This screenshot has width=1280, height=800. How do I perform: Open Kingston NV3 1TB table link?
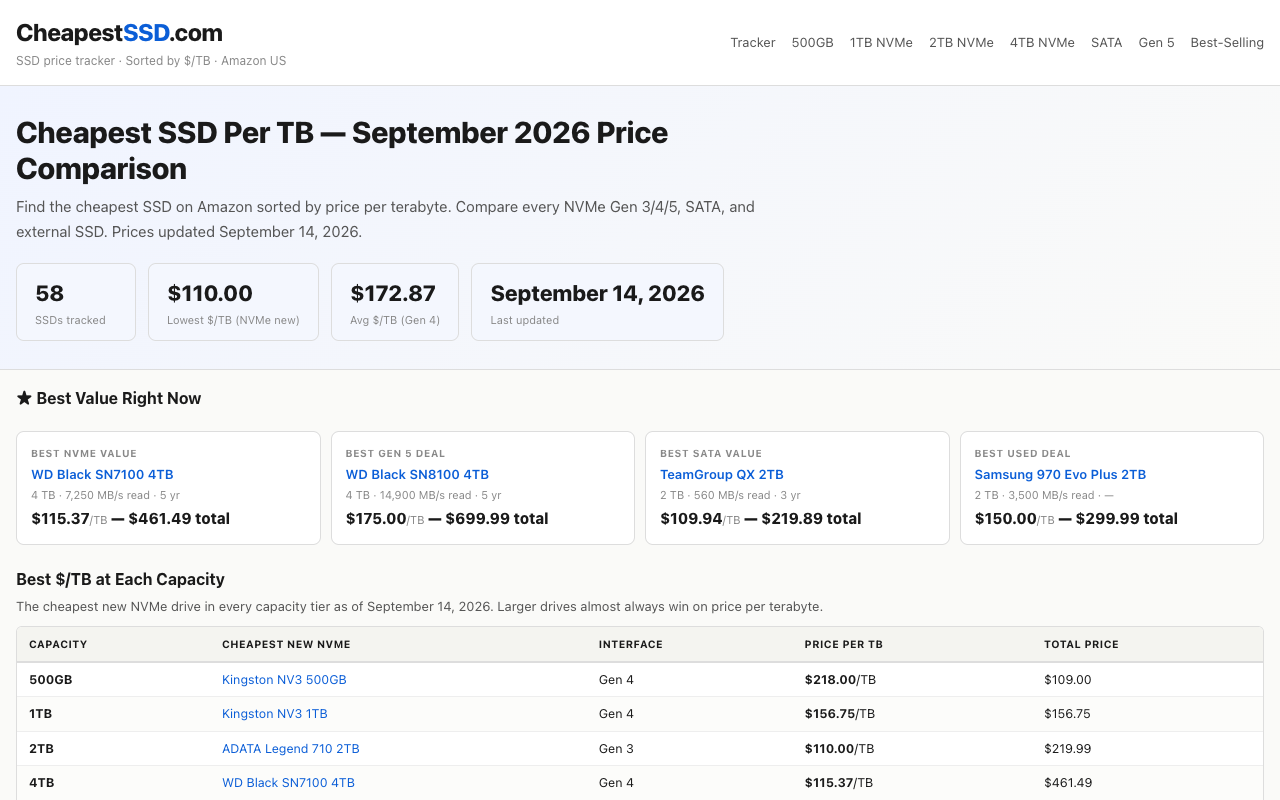275,714
